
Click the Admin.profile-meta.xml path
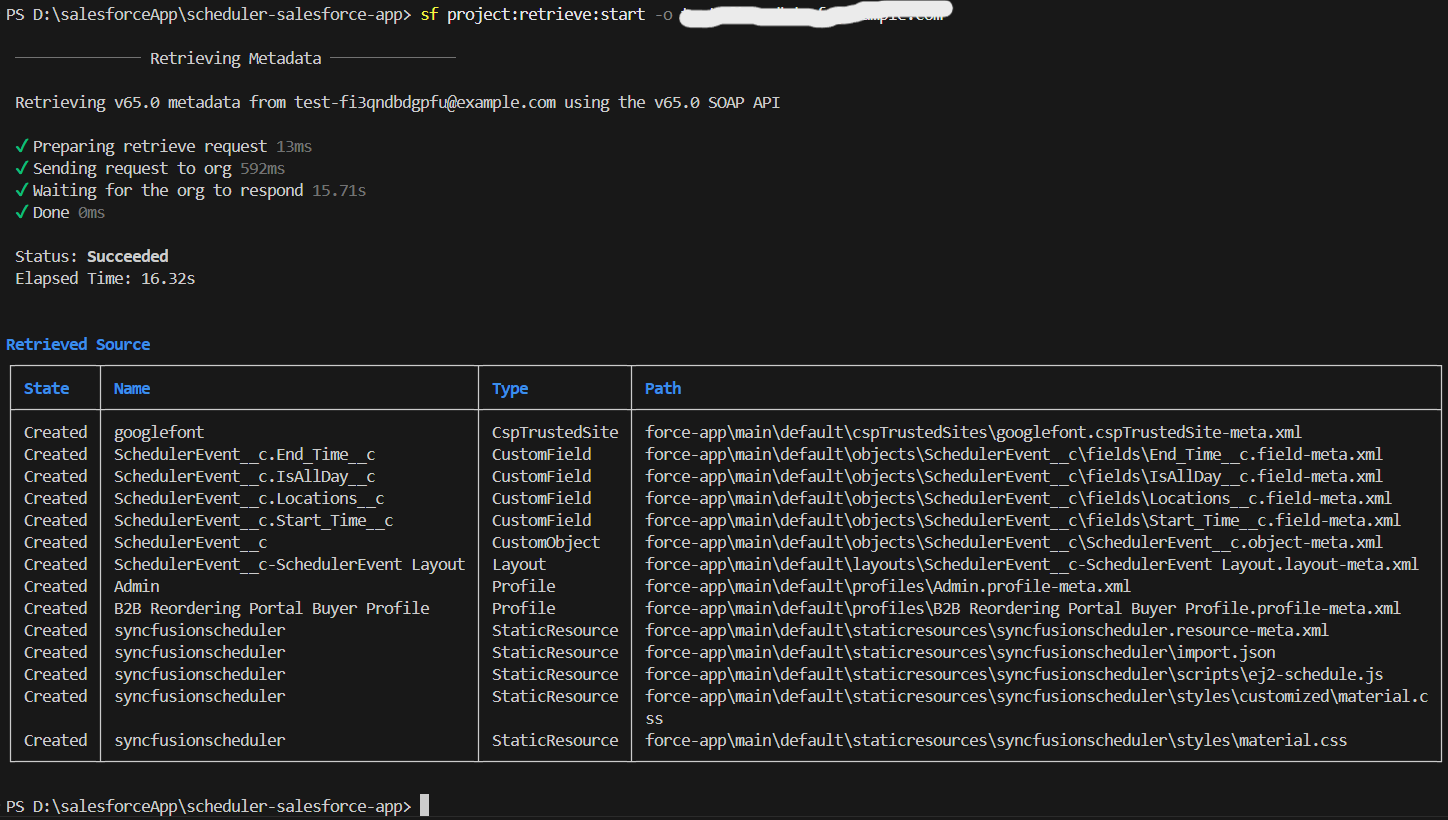coord(888,586)
